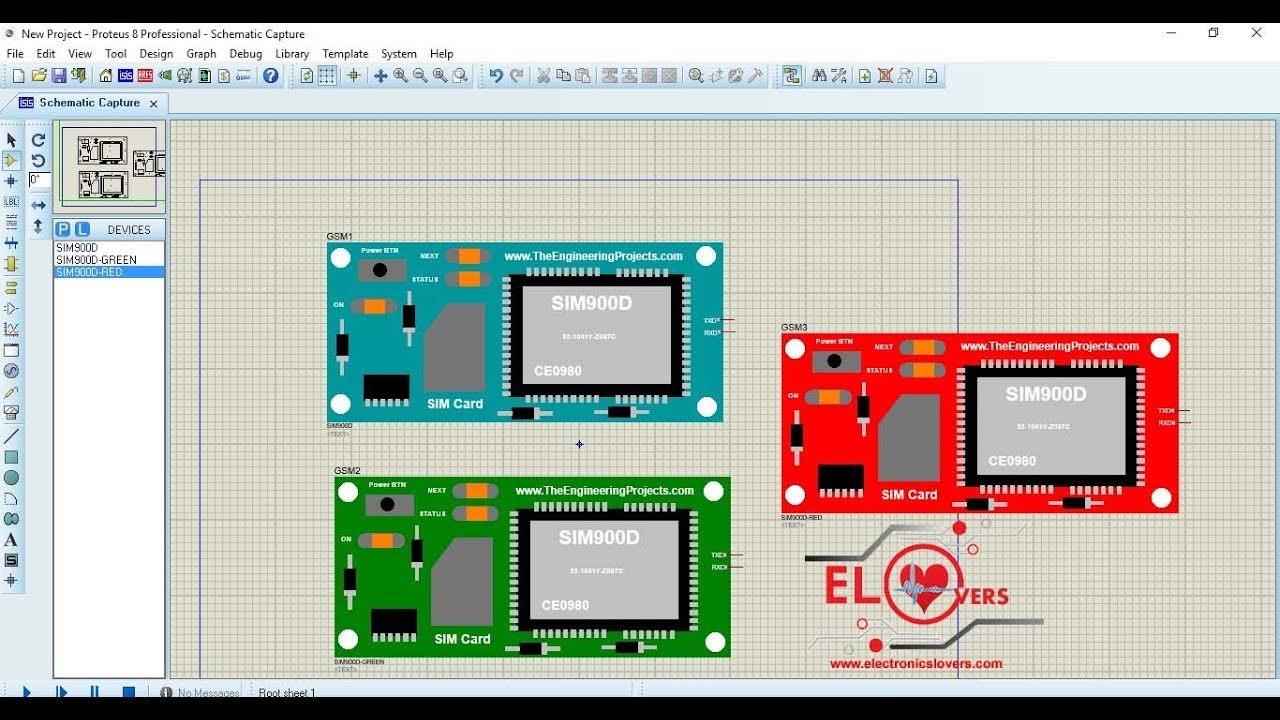The height and width of the screenshot is (720, 1280).
Task: Zoom in using the magnifier plus icon
Action: [x=400, y=76]
